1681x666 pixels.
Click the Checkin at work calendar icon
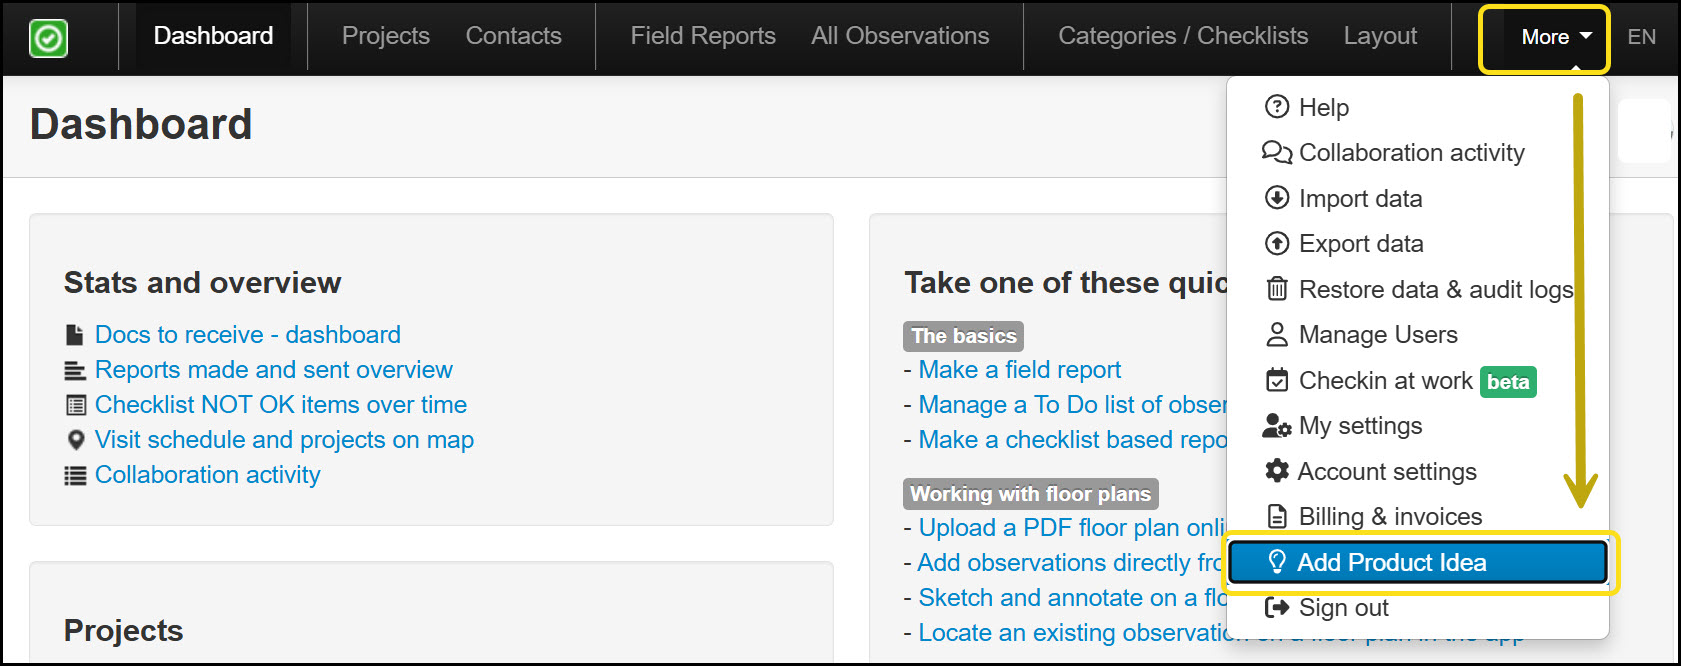coord(1277,381)
